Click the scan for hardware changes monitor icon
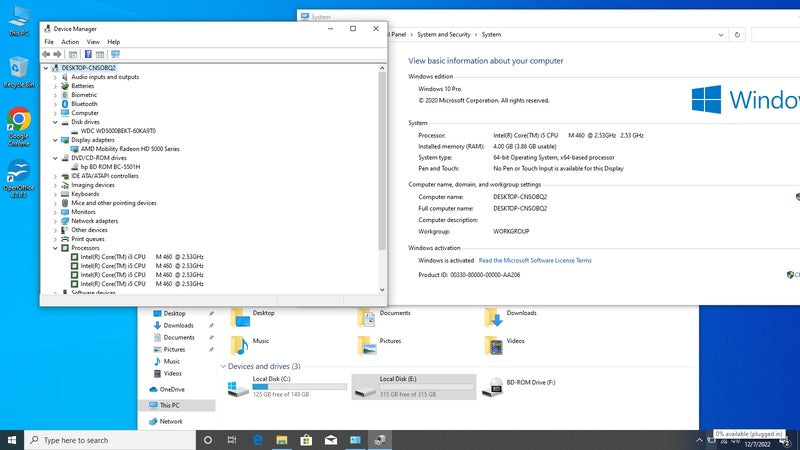This screenshot has height=450, width=800. (x=116, y=54)
